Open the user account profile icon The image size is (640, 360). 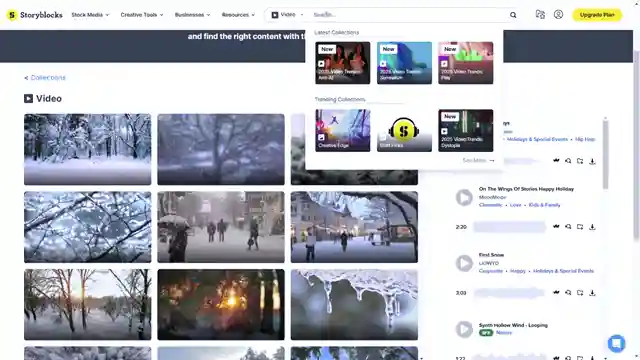tap(558, 15)
